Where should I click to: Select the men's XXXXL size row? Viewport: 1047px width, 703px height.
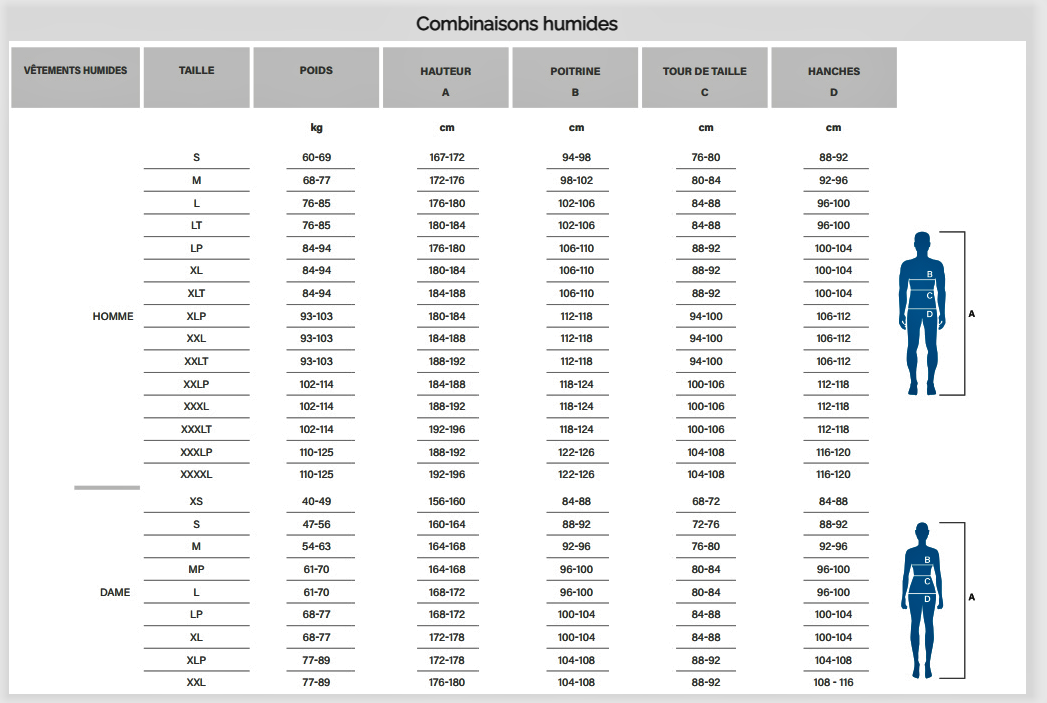506,474
